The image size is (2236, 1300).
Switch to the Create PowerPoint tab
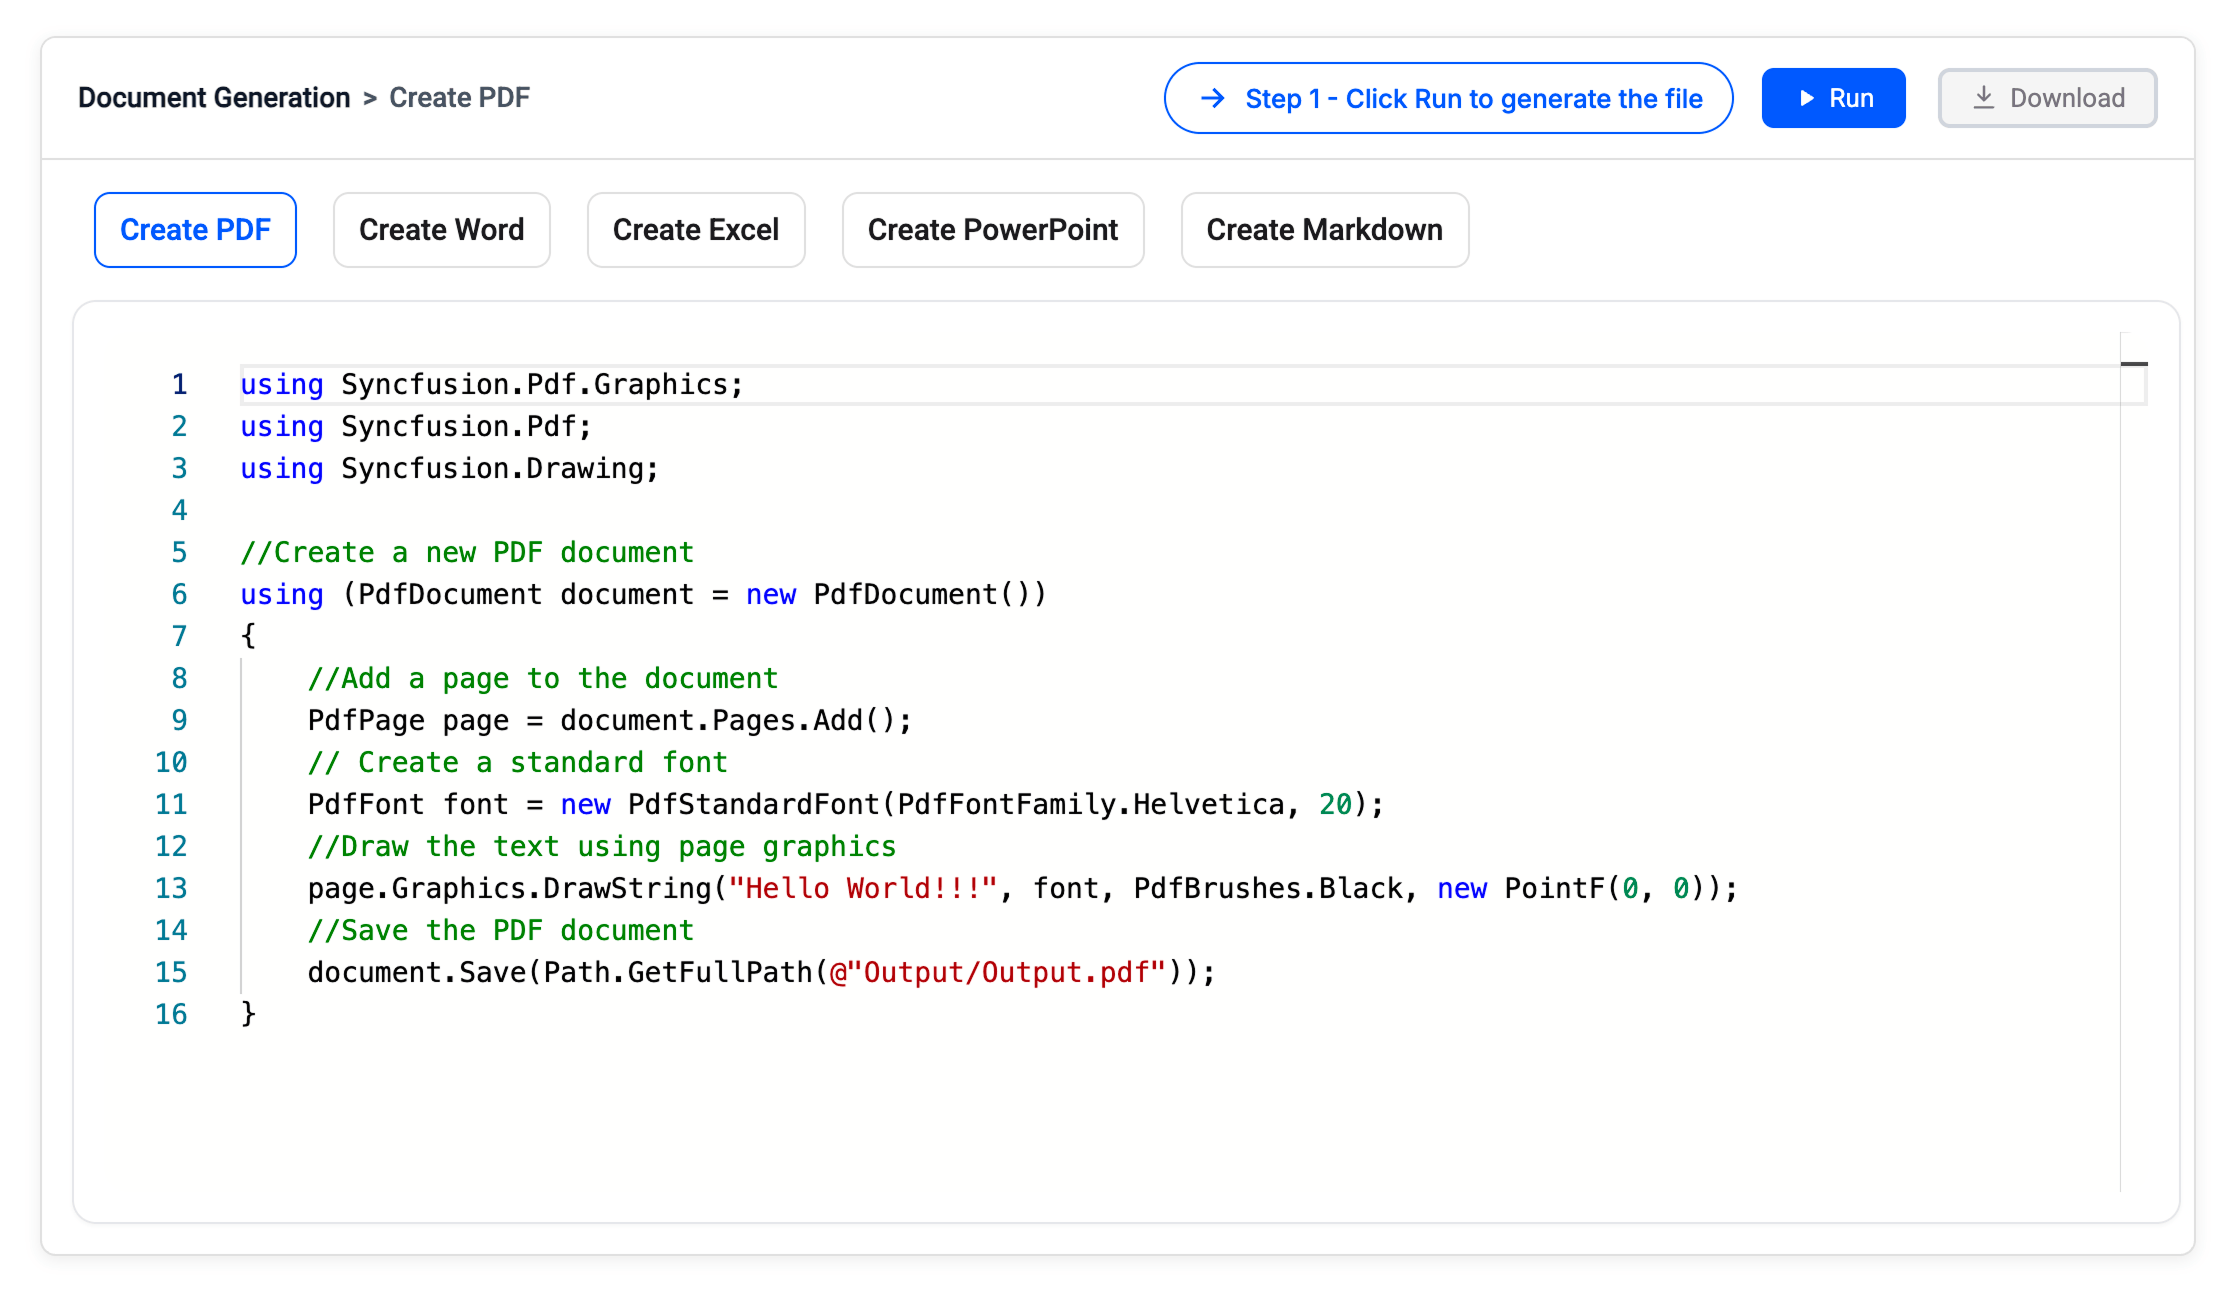[993, 230]
